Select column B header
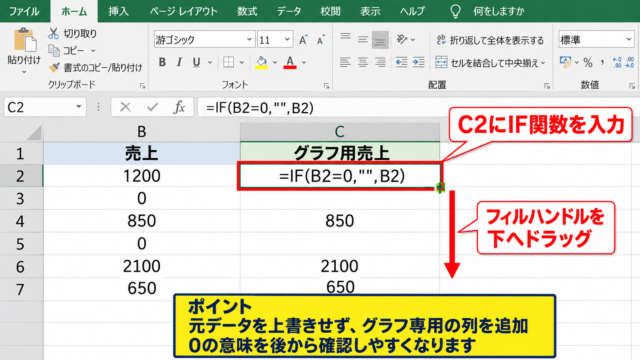640x360 pixels. [142, 132]
